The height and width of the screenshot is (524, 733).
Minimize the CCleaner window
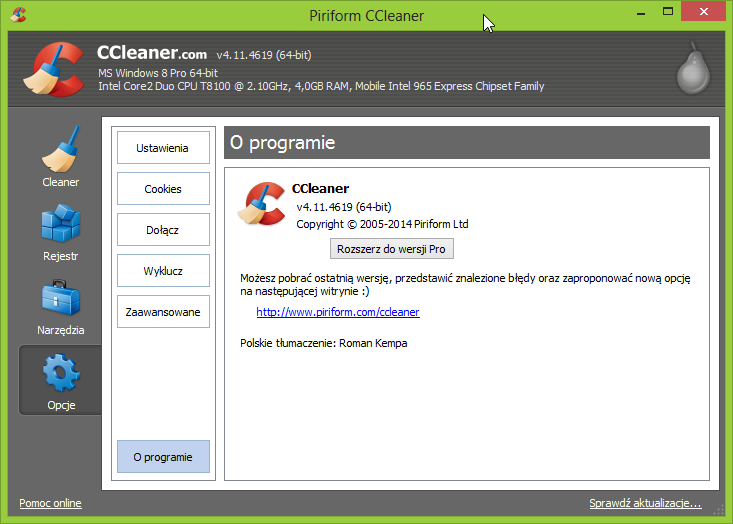pyautogui.click(x=641, y=13)
